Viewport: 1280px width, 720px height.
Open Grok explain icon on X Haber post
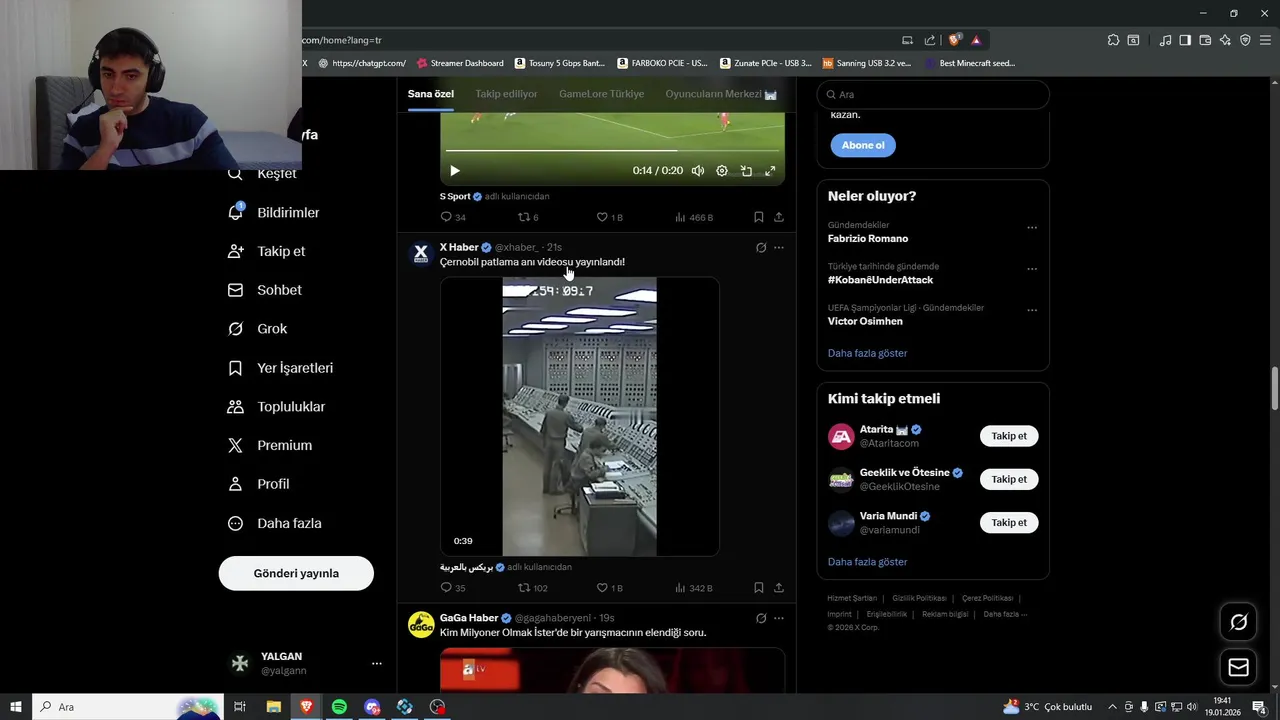tap(761, 248)
